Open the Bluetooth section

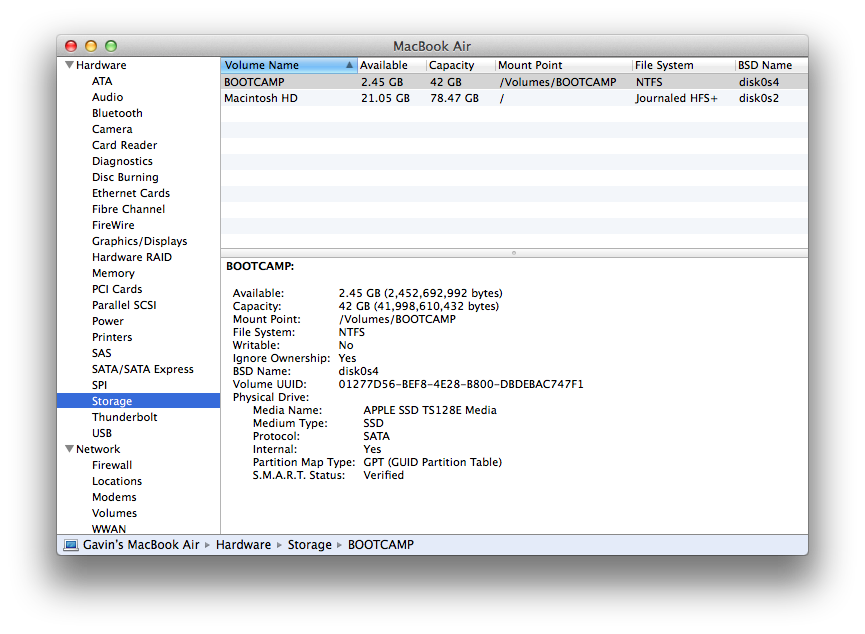pos(117,113)
